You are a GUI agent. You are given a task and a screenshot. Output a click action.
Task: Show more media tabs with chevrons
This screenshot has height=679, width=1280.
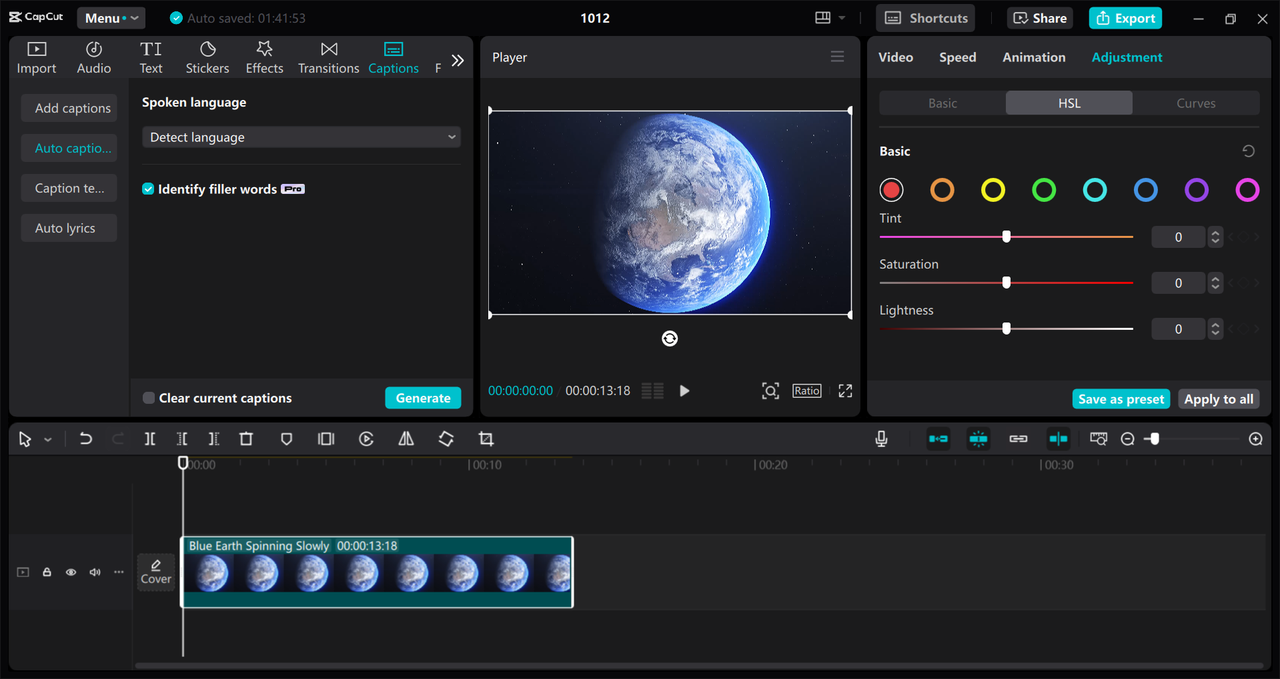[457, 60]
